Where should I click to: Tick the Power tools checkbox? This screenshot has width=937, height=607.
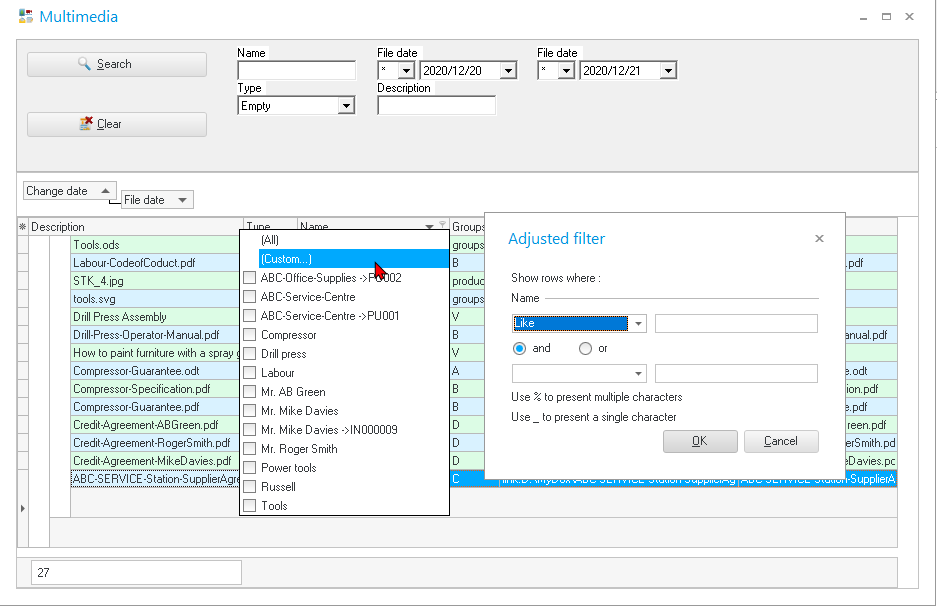[250, 468]
